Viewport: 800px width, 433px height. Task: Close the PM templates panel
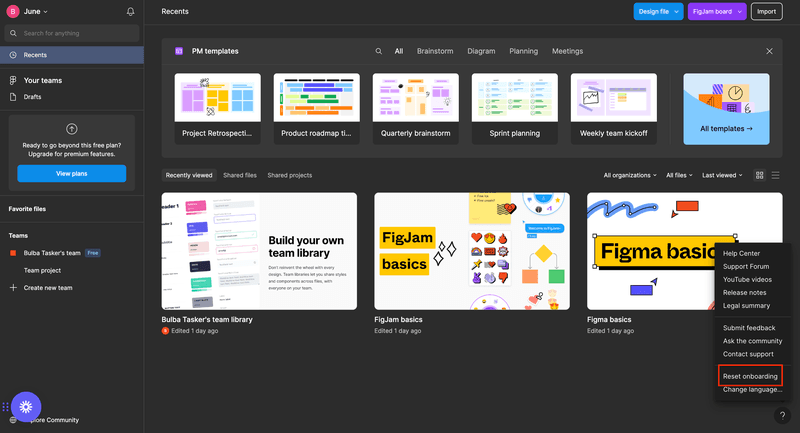tap(769, 51)
